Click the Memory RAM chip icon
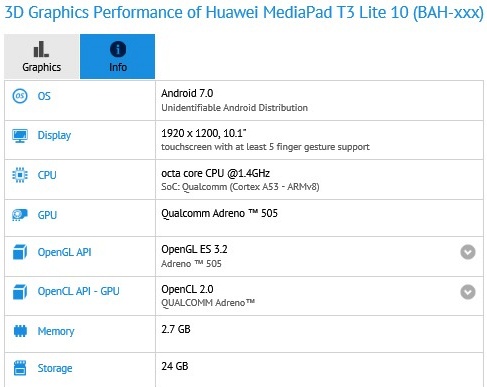The image size is (487, 387). [20, 331]
